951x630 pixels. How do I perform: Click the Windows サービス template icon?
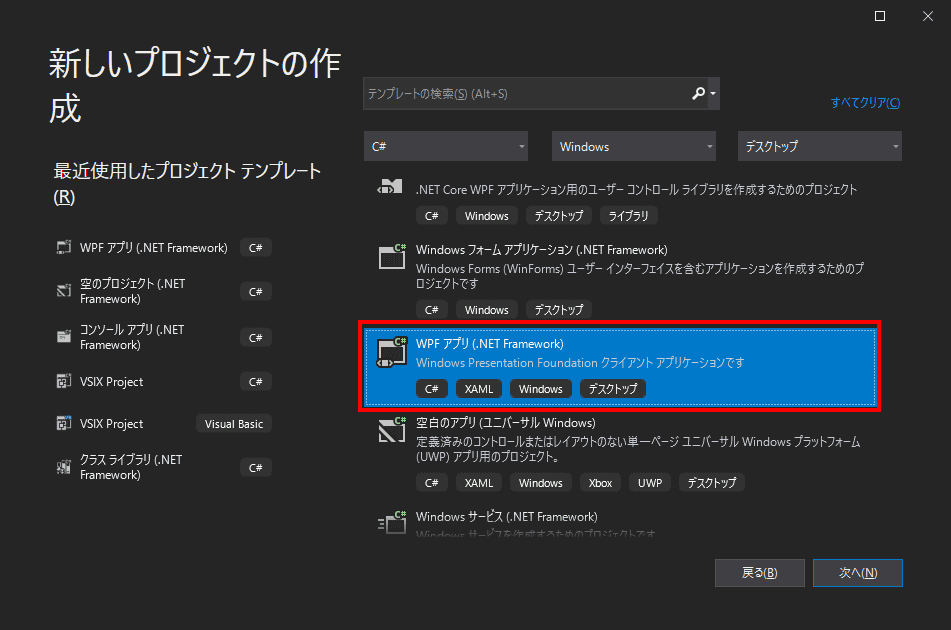[392, 523]
